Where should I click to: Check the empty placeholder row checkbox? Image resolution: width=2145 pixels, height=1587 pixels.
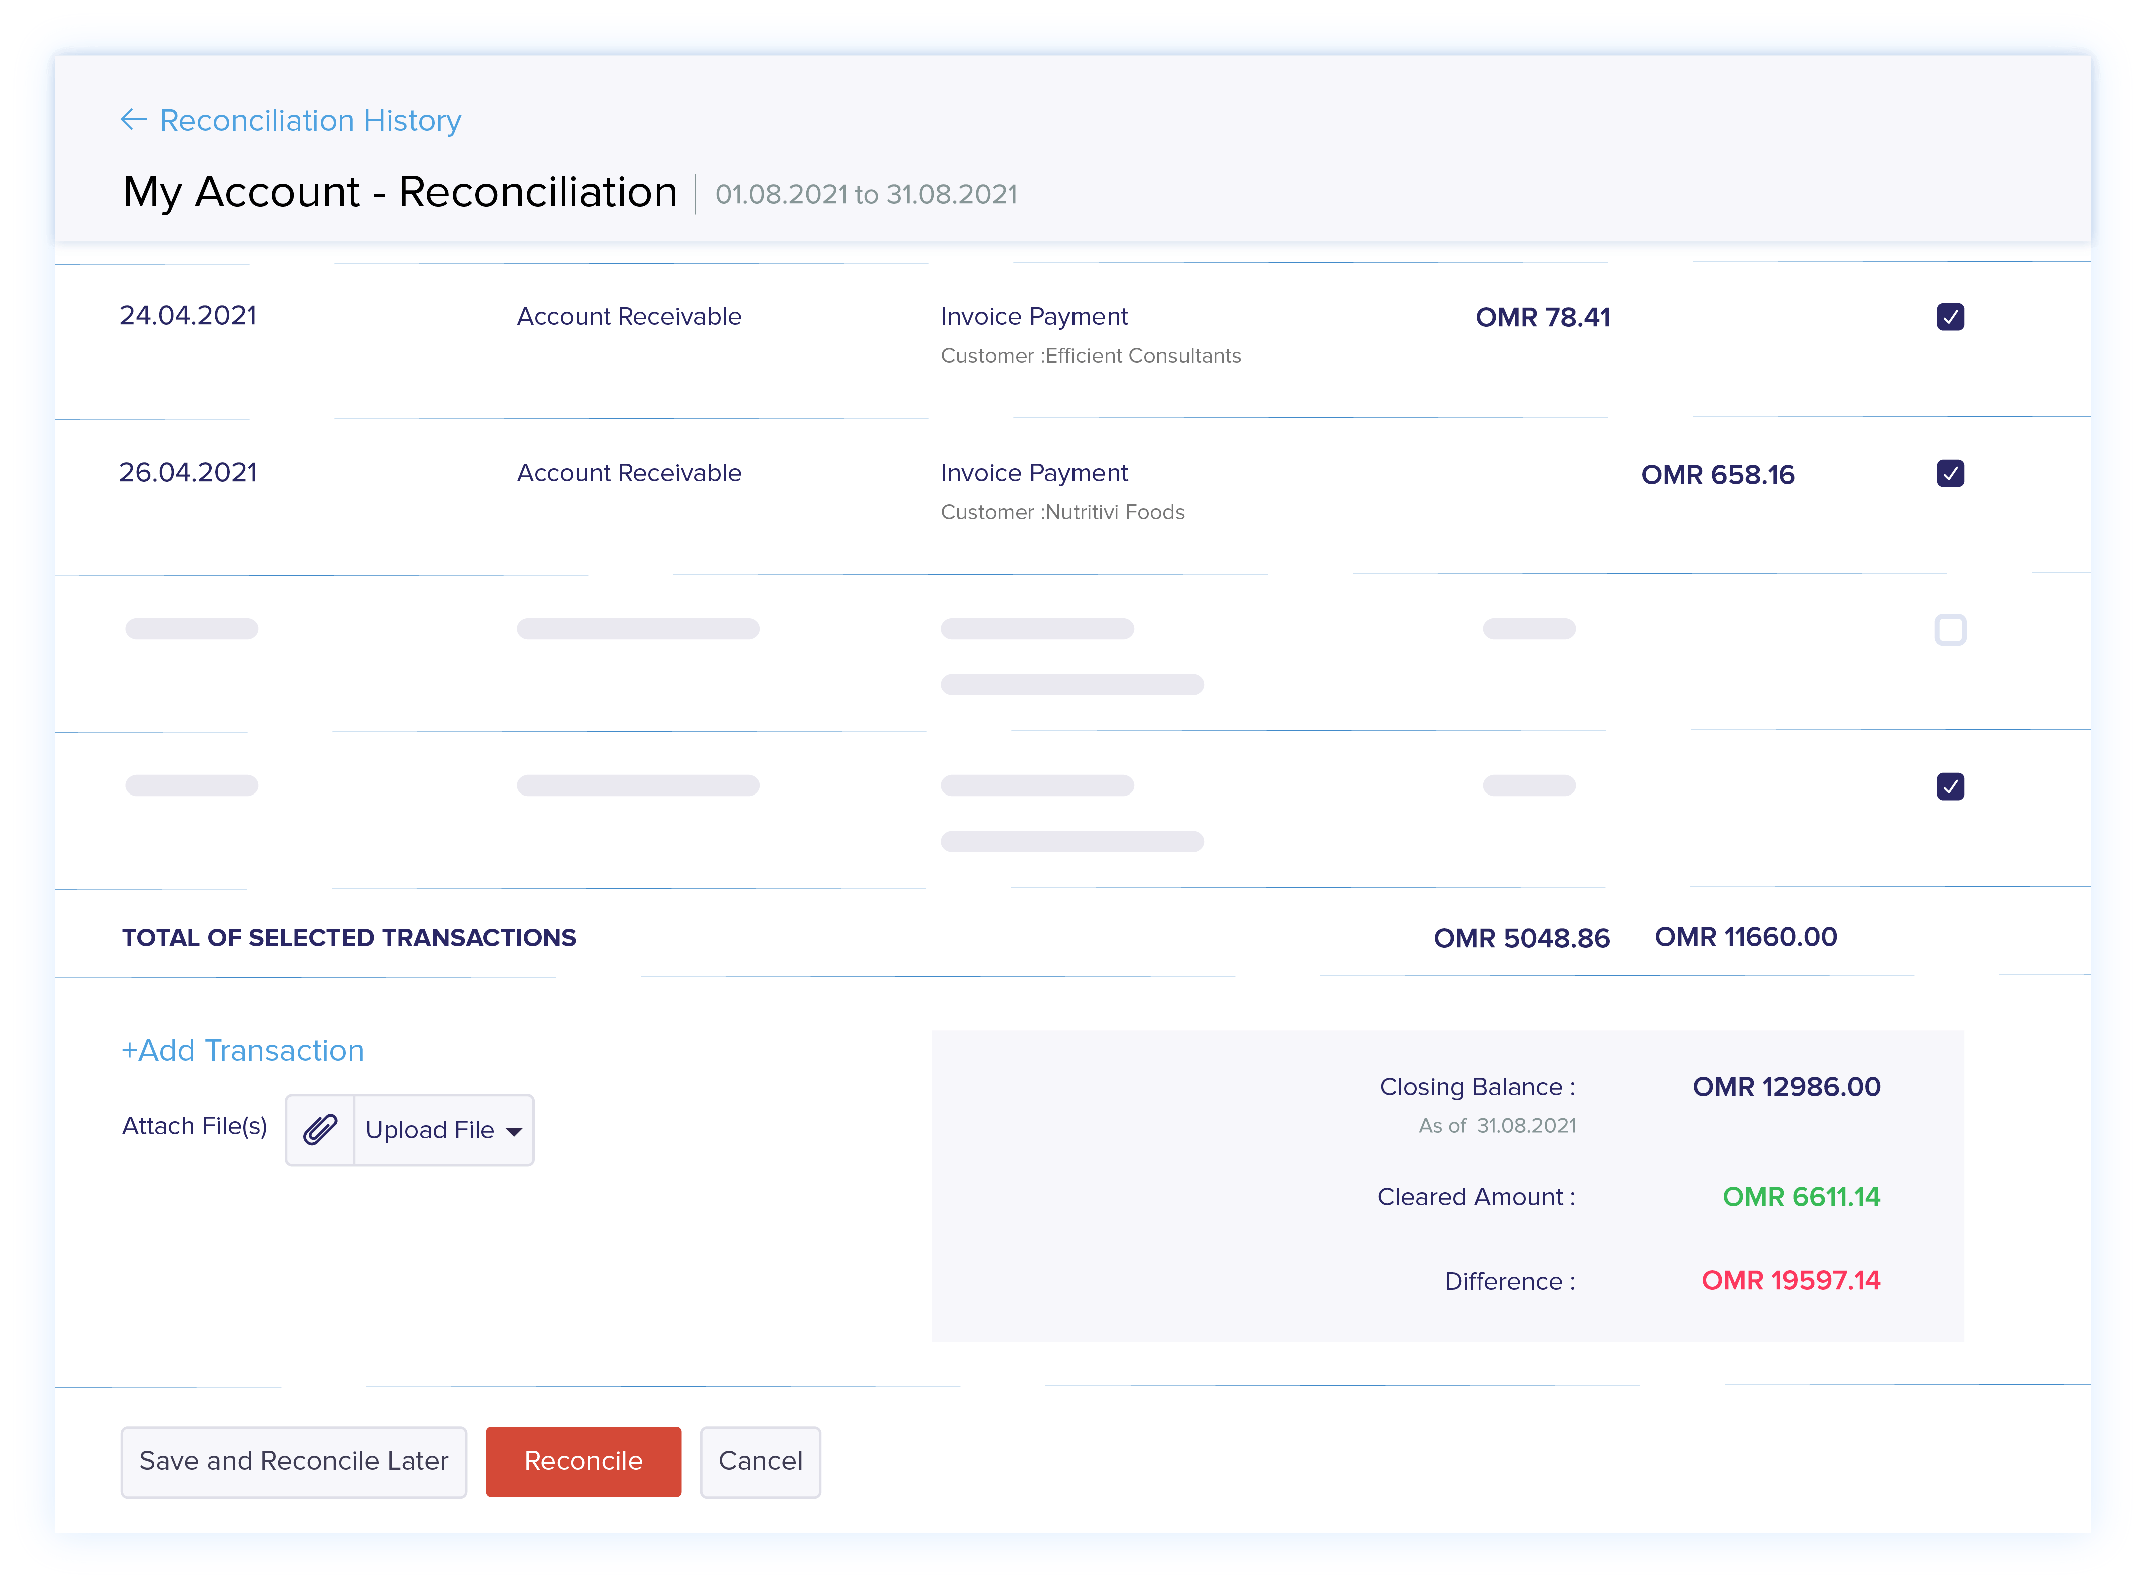click(1950, 630)
